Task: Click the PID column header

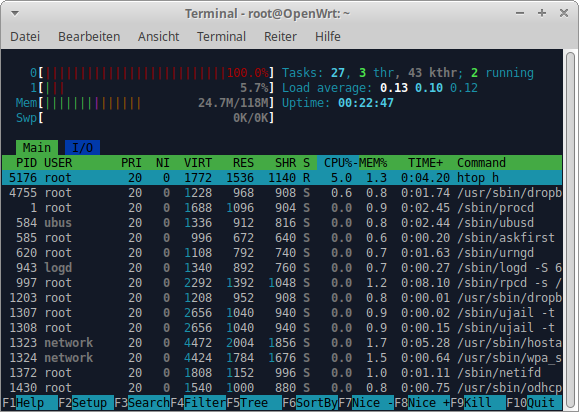Action: click(26, 163)
